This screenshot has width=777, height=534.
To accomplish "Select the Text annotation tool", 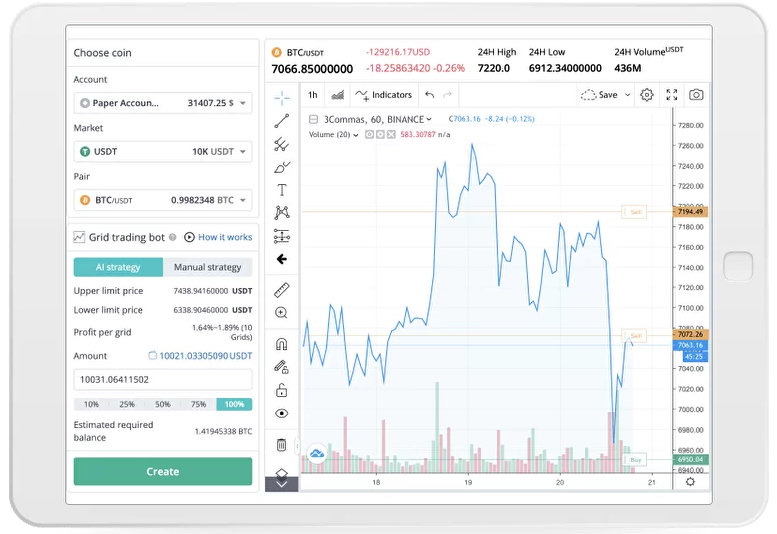I will tap(282, 190).
